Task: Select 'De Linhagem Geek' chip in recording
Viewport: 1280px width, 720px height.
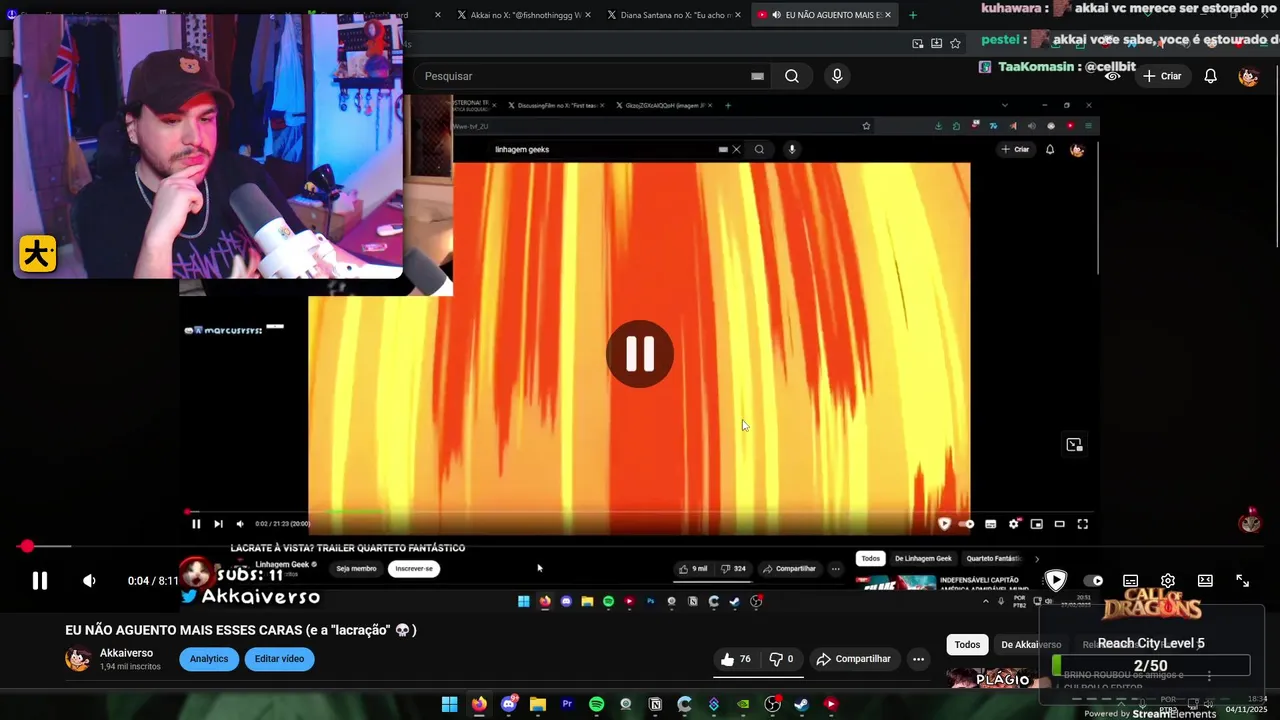Action: tap(923, 559)
